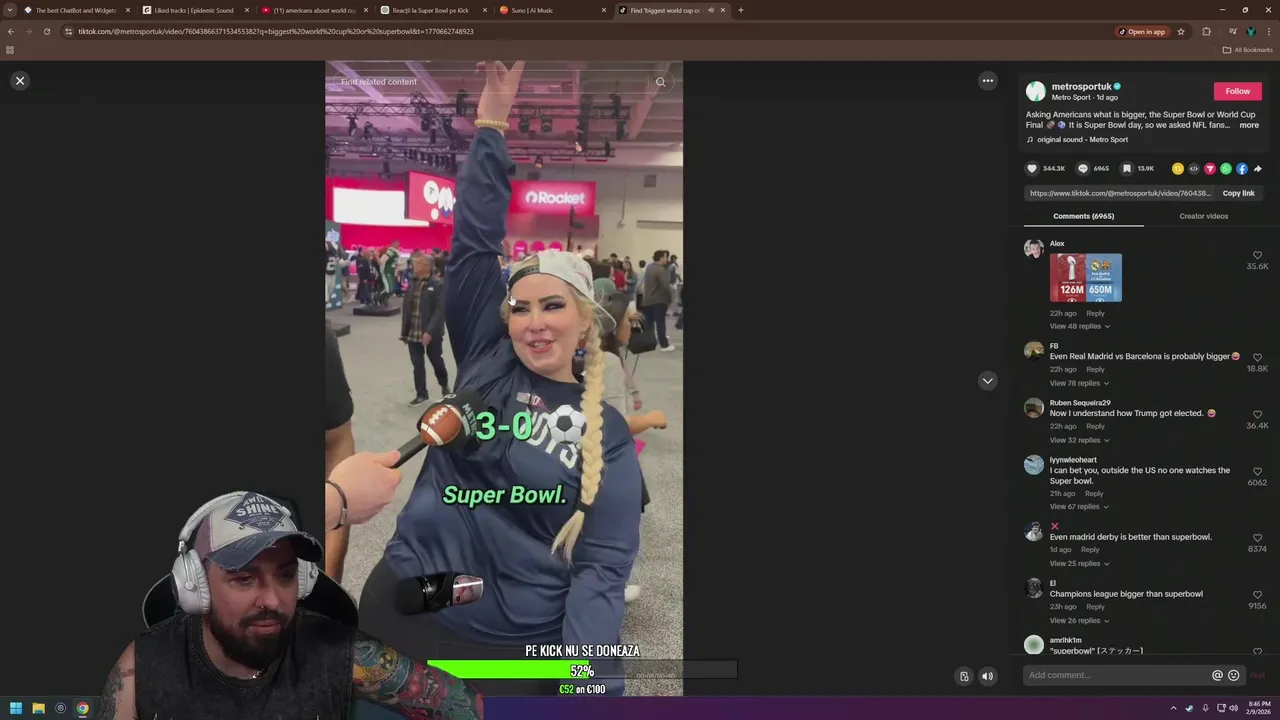The image size is (1280, 720).
Task: Switch to Liked tracks Epidemic Sound tab
Action: (x=194, y=10)
